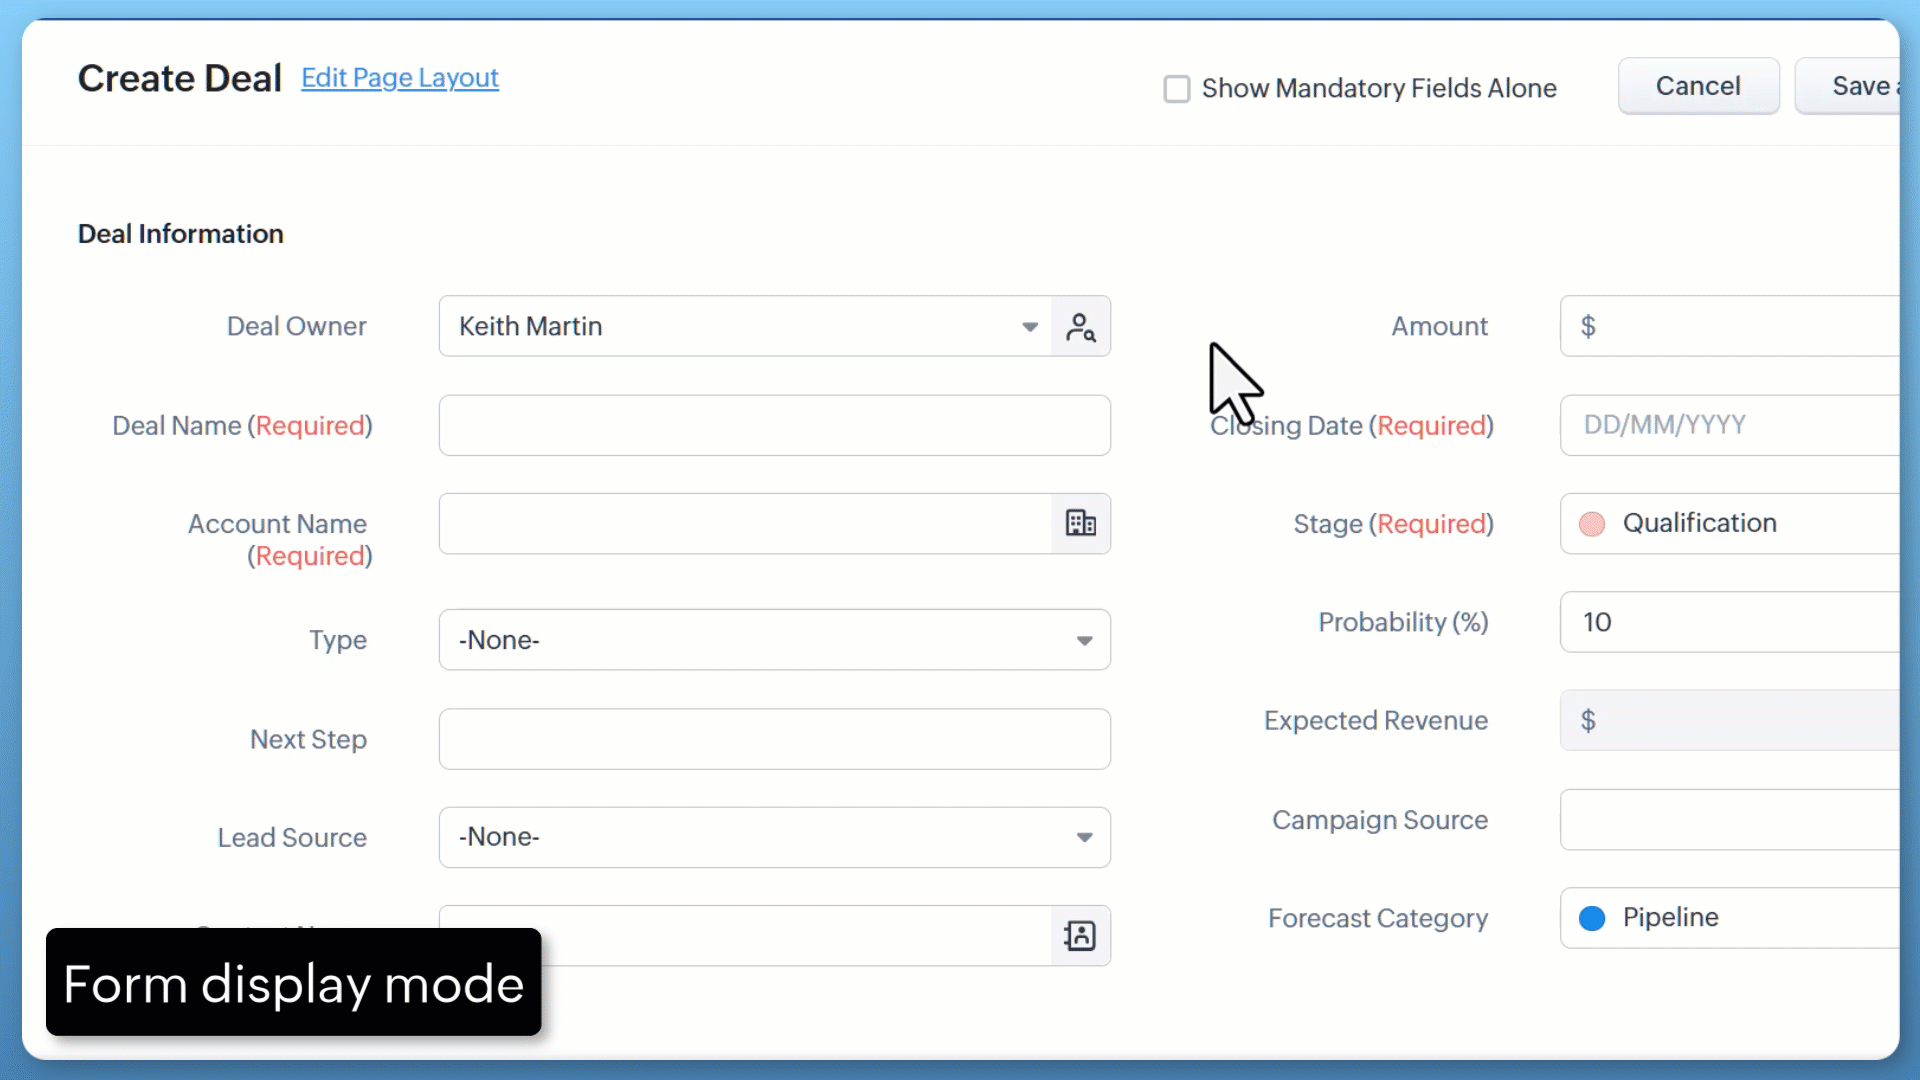Click the blue Pipeline color dot

tap(1592, 918)
